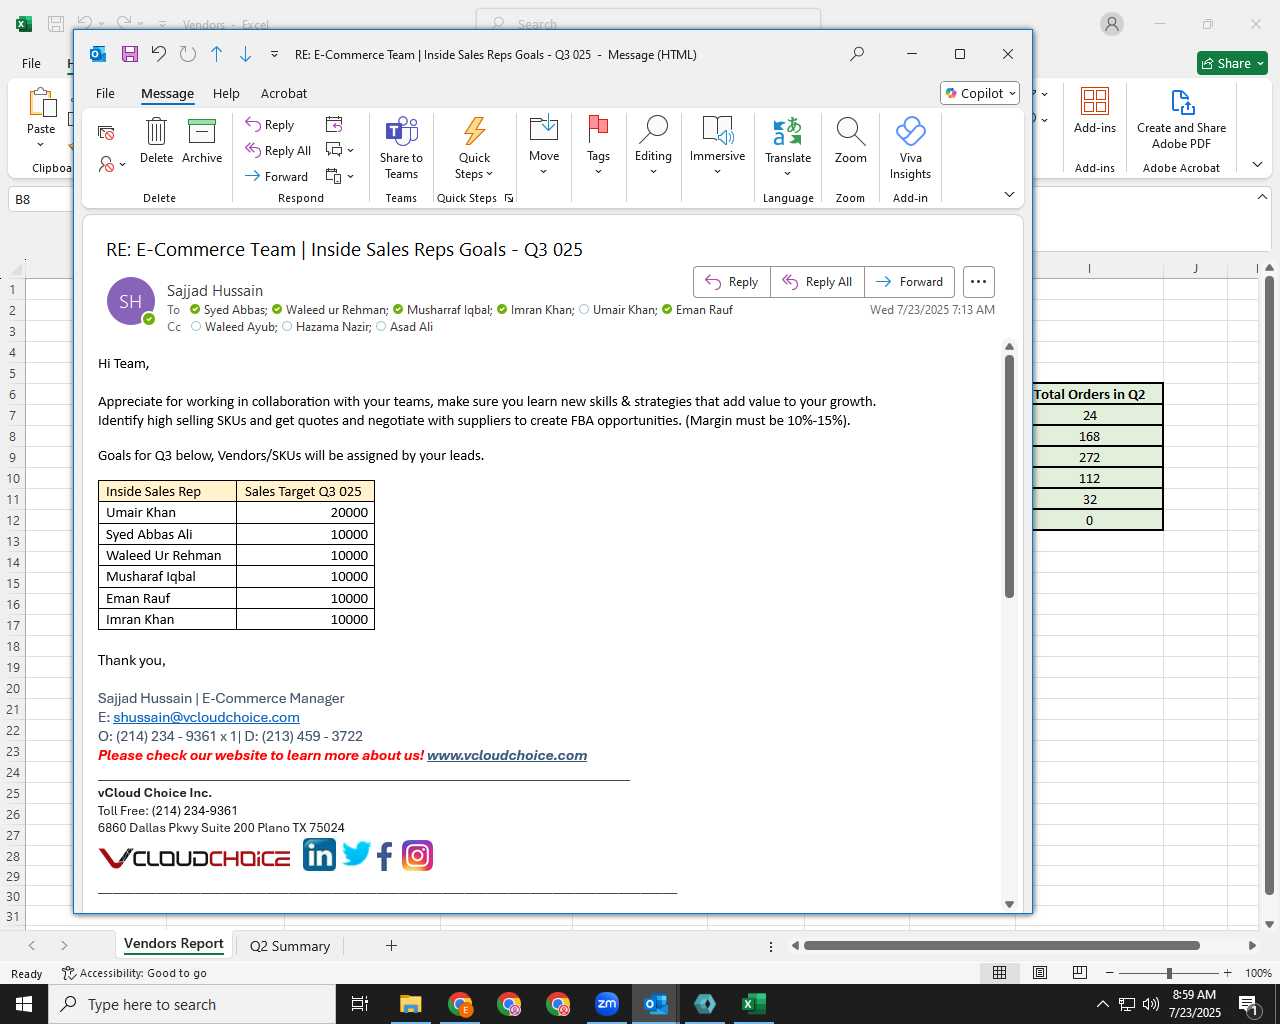Select the Message ribbon tab

coord(167,93)
